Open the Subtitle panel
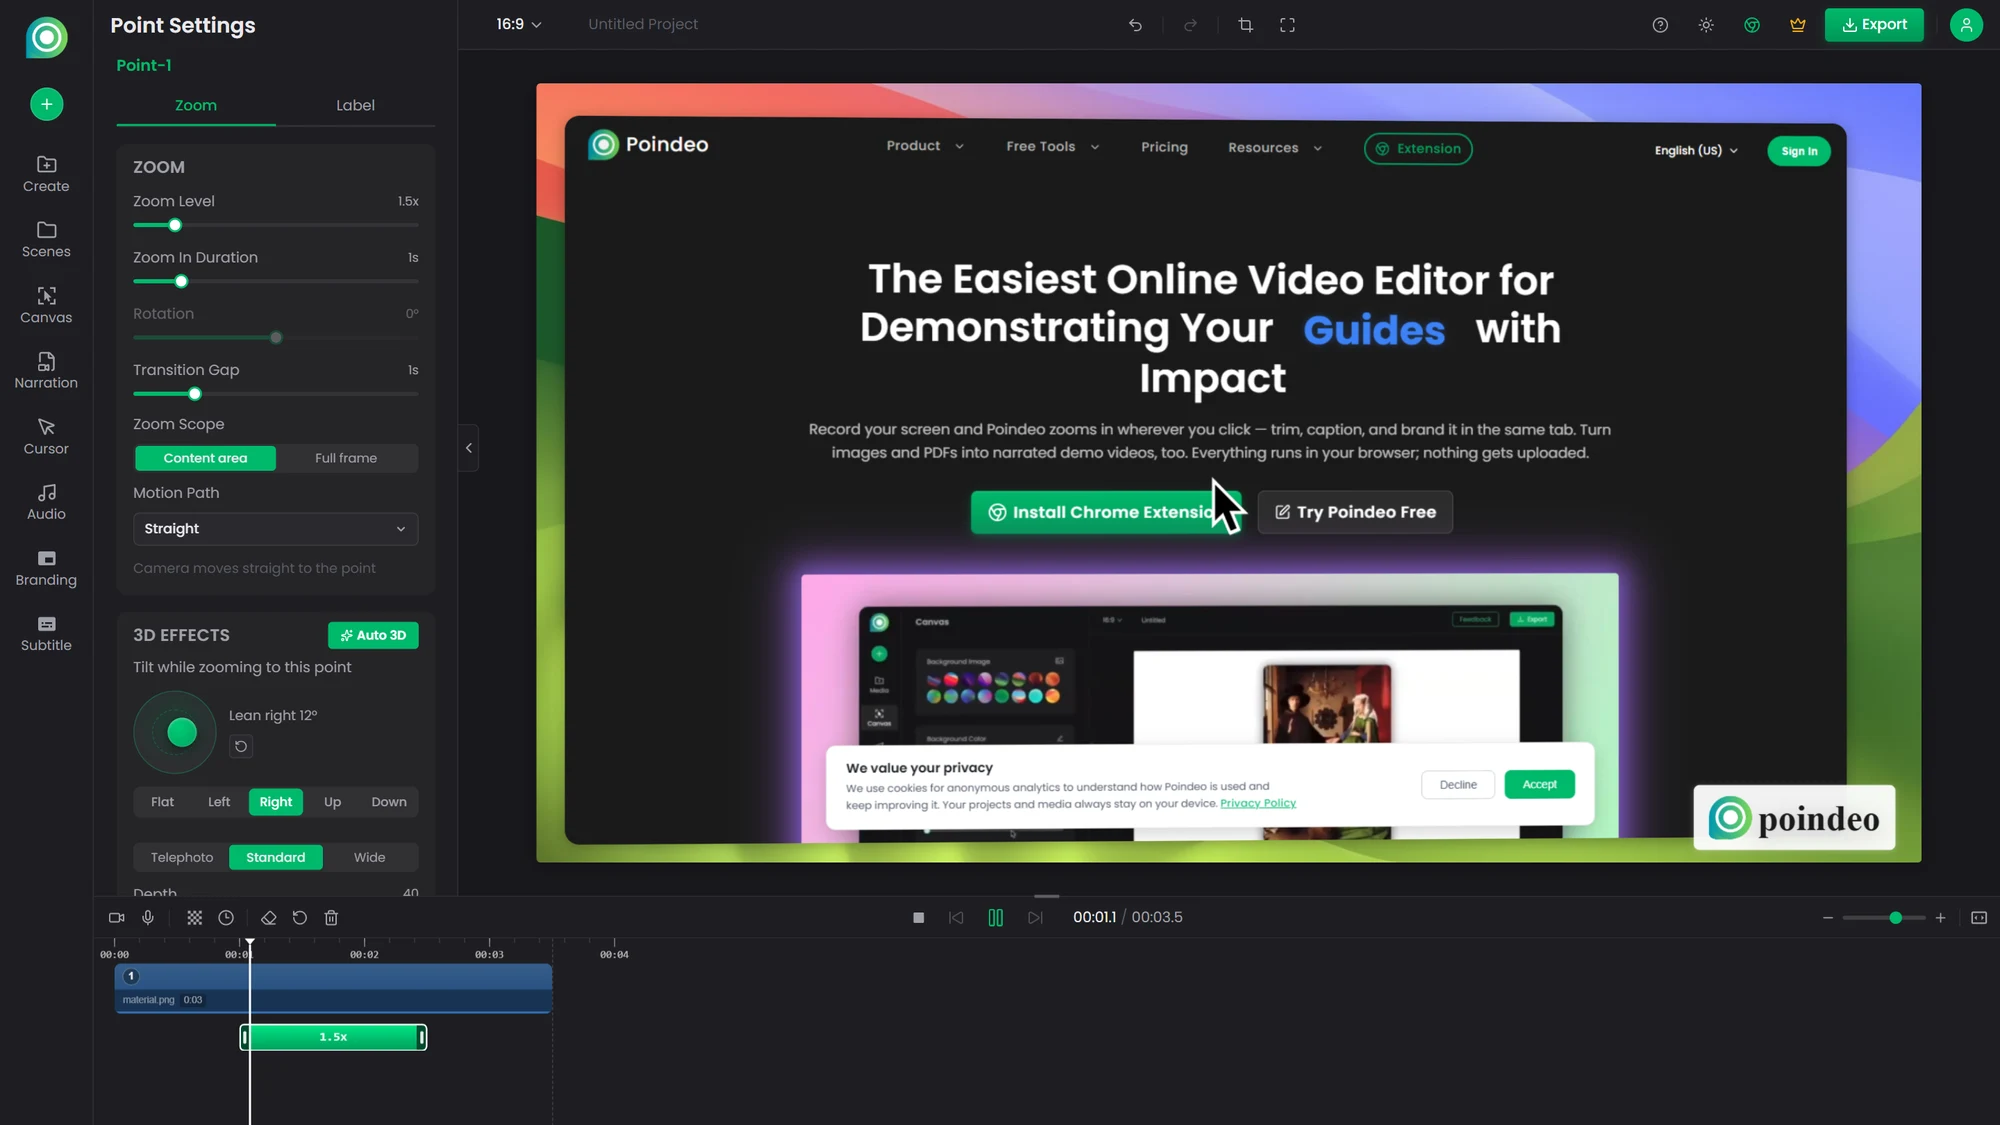The width and height of the screenshot is (2000, 1125). pyautogui.click(x=46, y=634)
